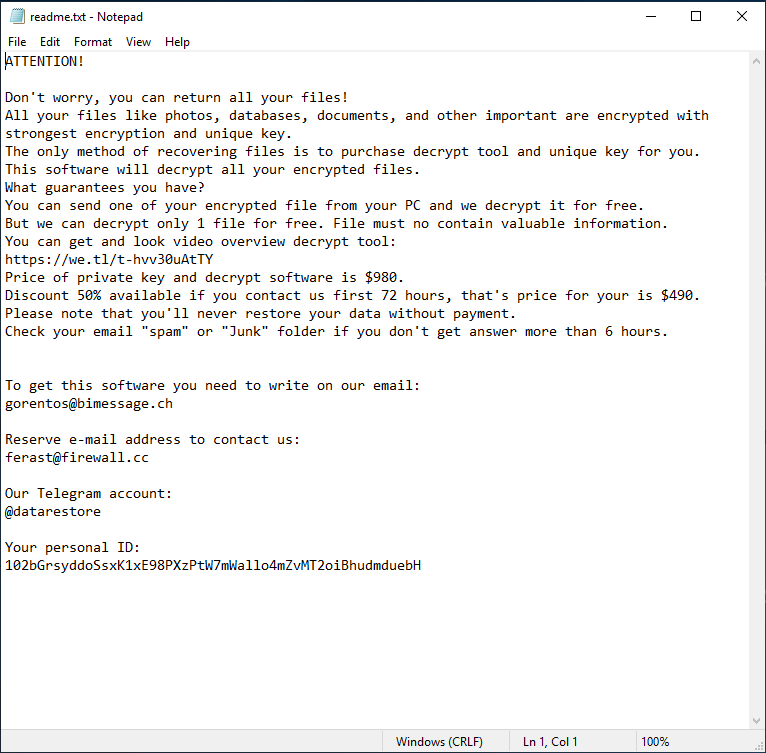This screenshot has width=766, height=753.
Task: Open the Help menu
Action: point(177,42)
